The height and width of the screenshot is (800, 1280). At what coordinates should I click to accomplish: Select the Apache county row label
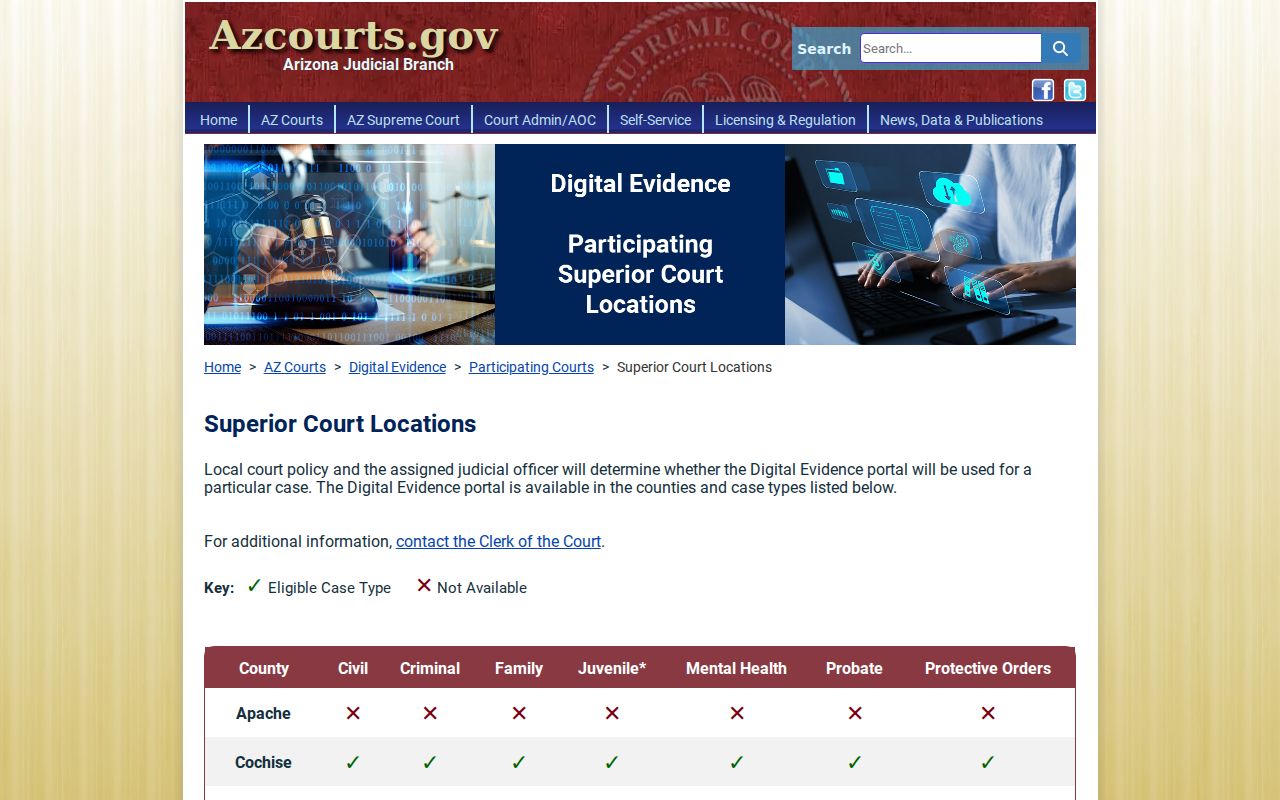coord(263,713)
